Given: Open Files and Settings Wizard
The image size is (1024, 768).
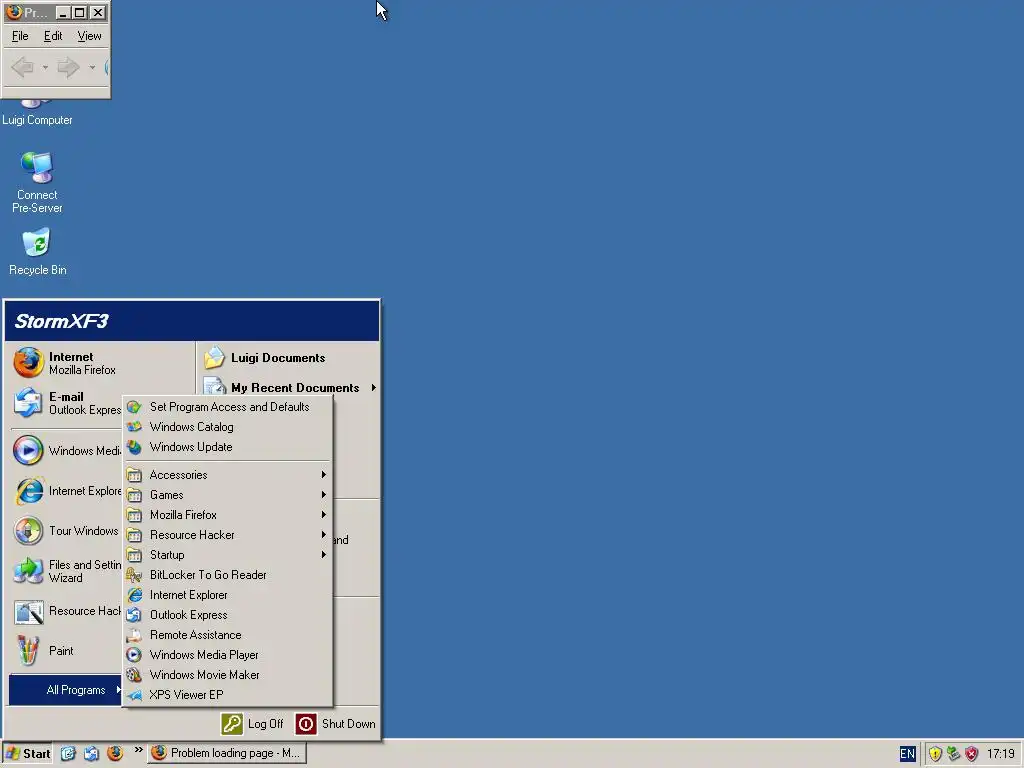Looking at the screenshot, I should point(65,571).
